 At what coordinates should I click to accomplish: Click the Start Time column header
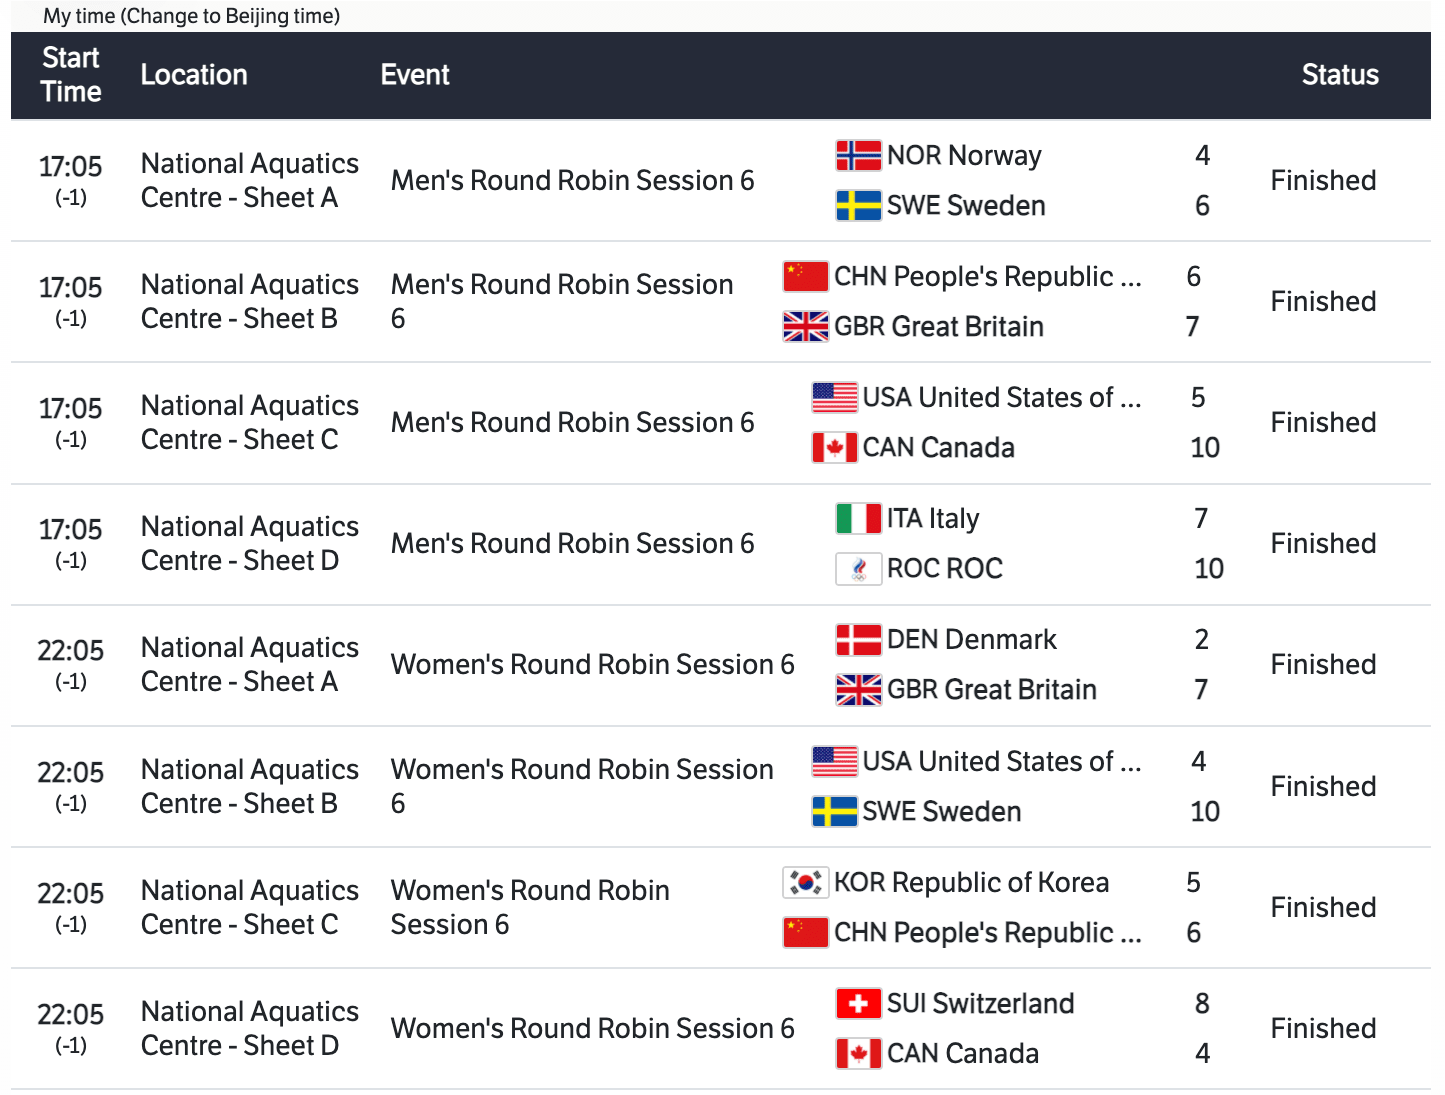point(71,75)
